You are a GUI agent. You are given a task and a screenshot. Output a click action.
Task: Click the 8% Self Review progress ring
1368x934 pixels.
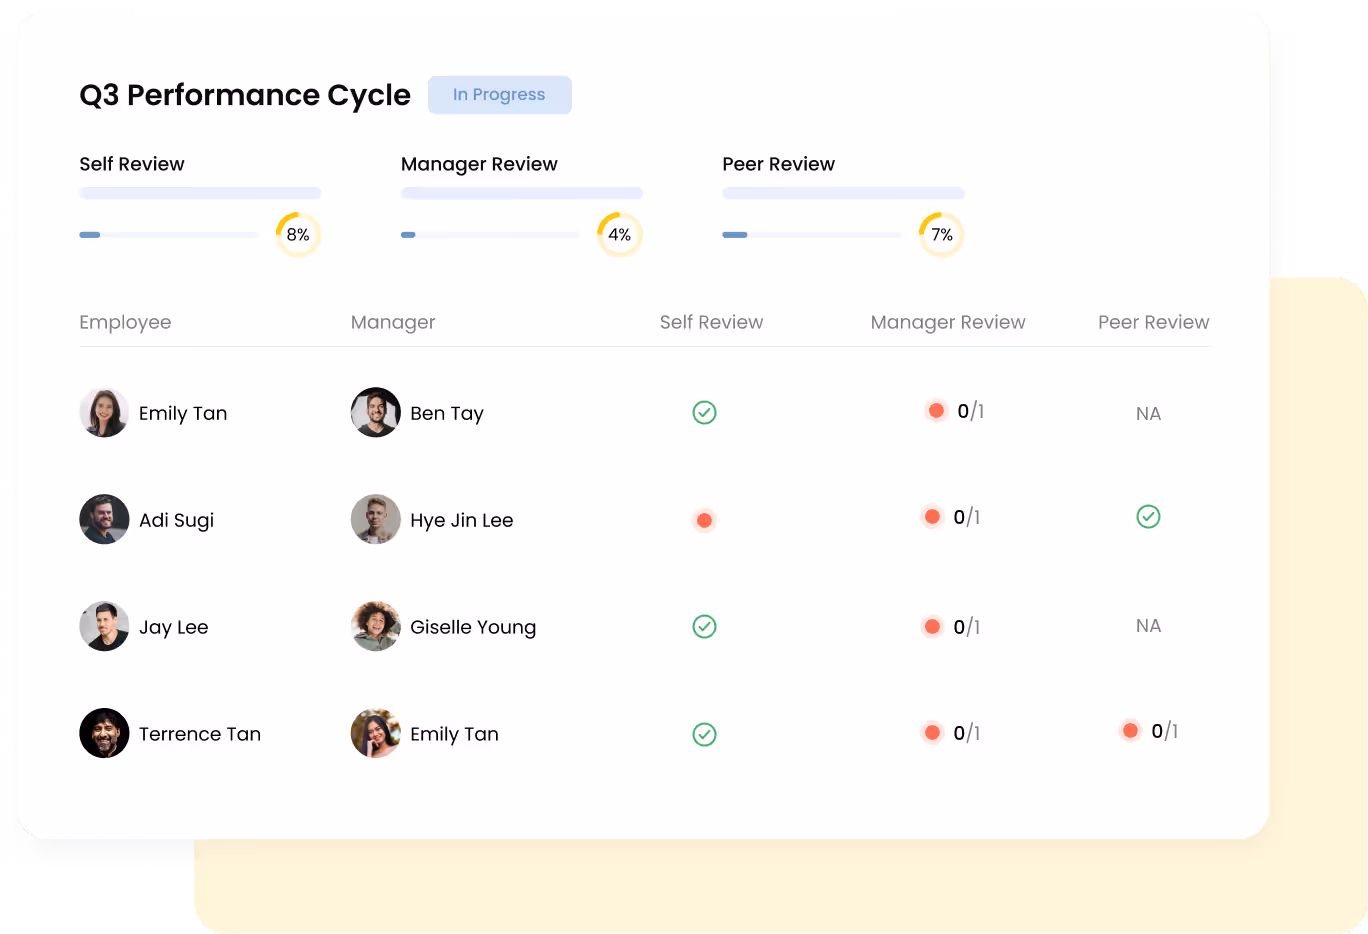[x=298, y=235]
